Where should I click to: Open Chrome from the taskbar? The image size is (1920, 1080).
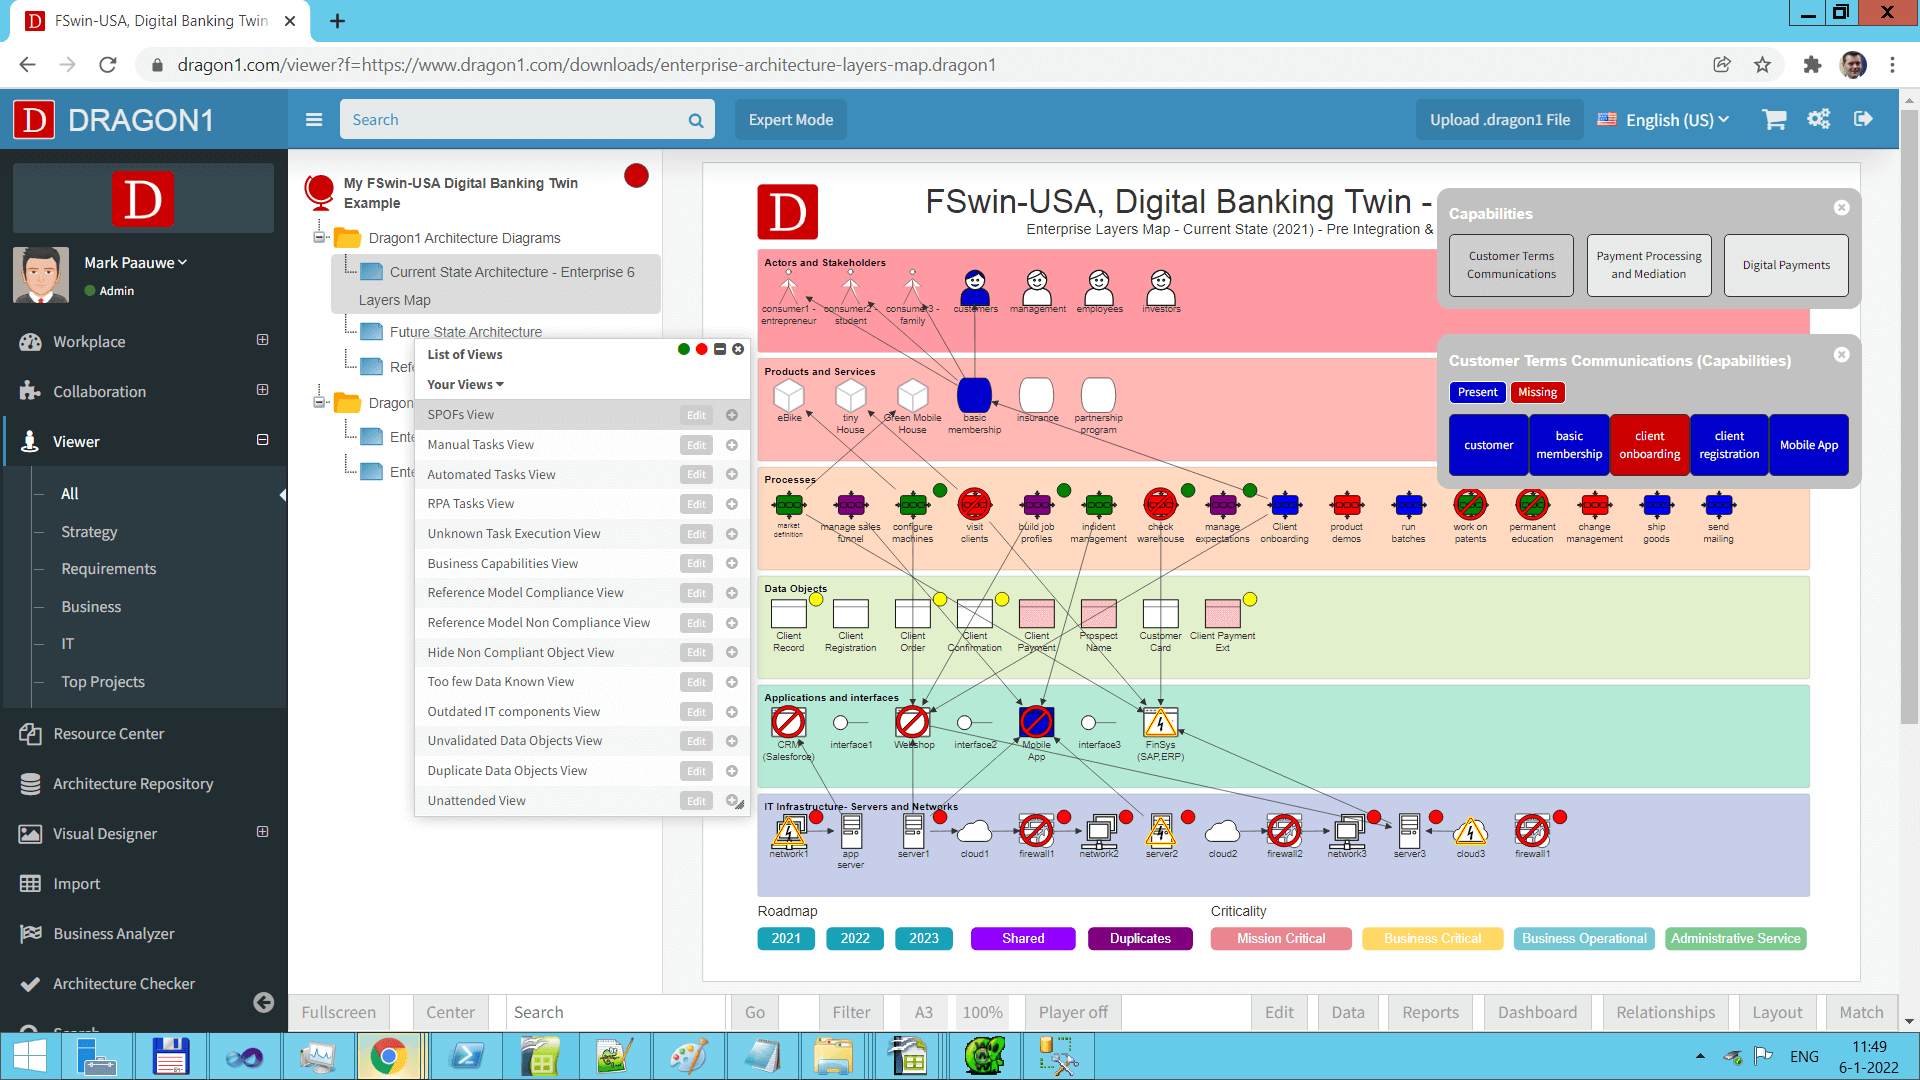[388, 1056]
